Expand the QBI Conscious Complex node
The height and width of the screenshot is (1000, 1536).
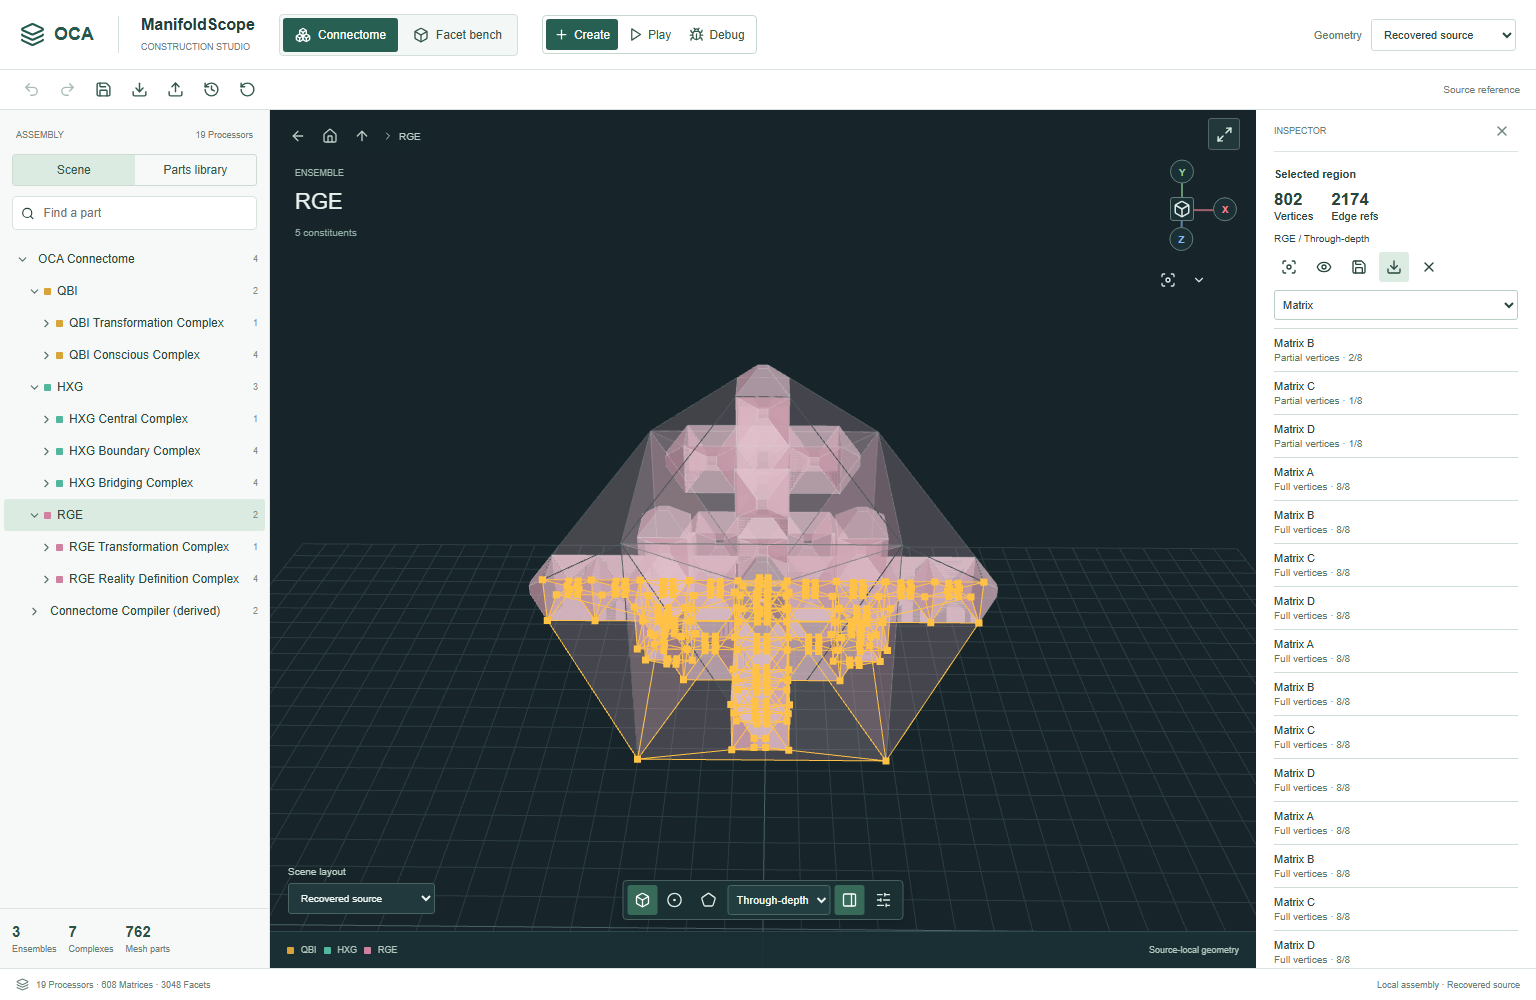click(46, 355)
